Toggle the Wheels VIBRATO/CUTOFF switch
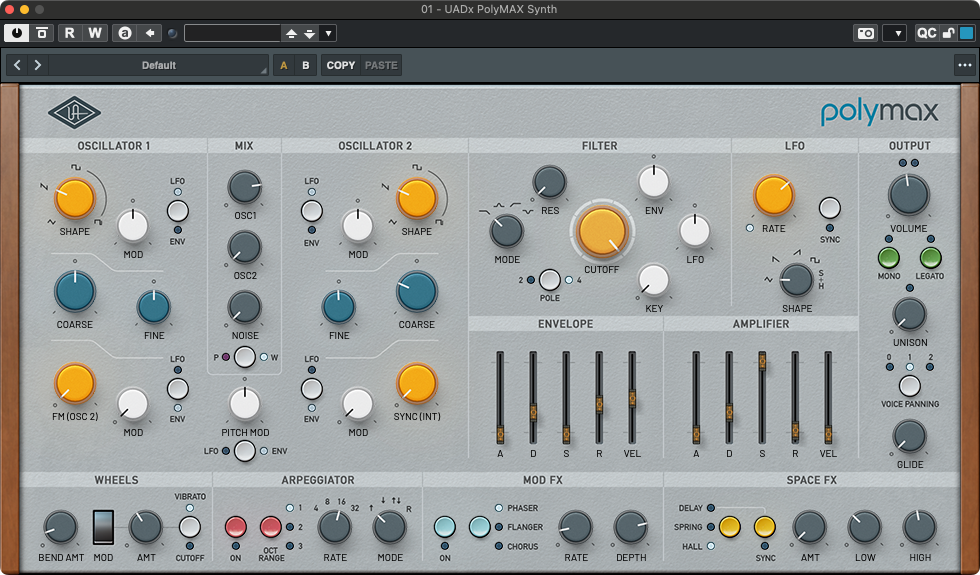The image size is (980, 575). click(x=189, y=527)
